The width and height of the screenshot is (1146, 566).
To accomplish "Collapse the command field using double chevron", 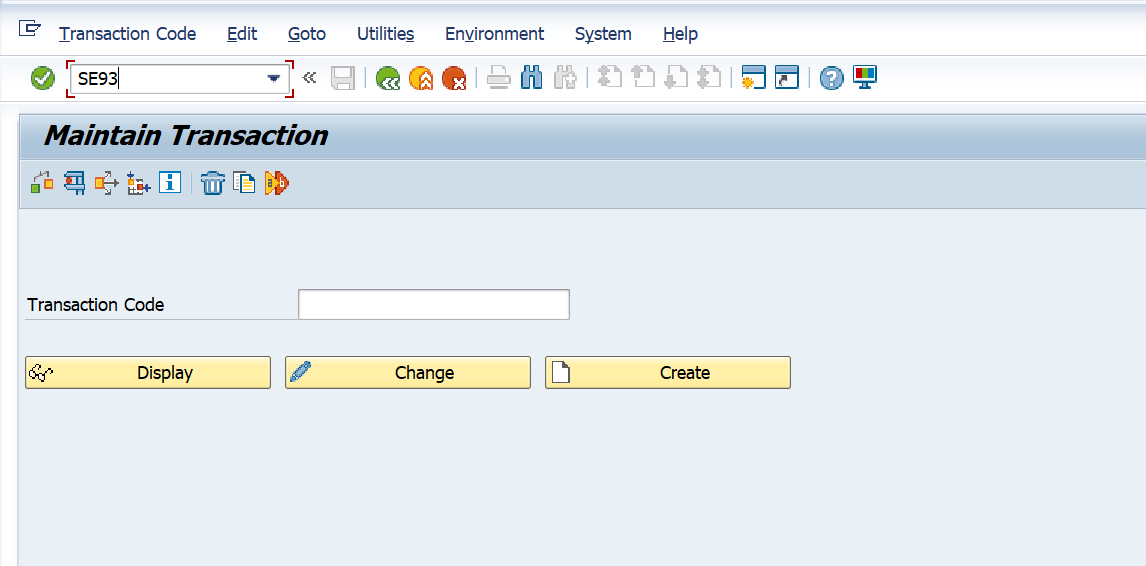I will tap(309, 78).
